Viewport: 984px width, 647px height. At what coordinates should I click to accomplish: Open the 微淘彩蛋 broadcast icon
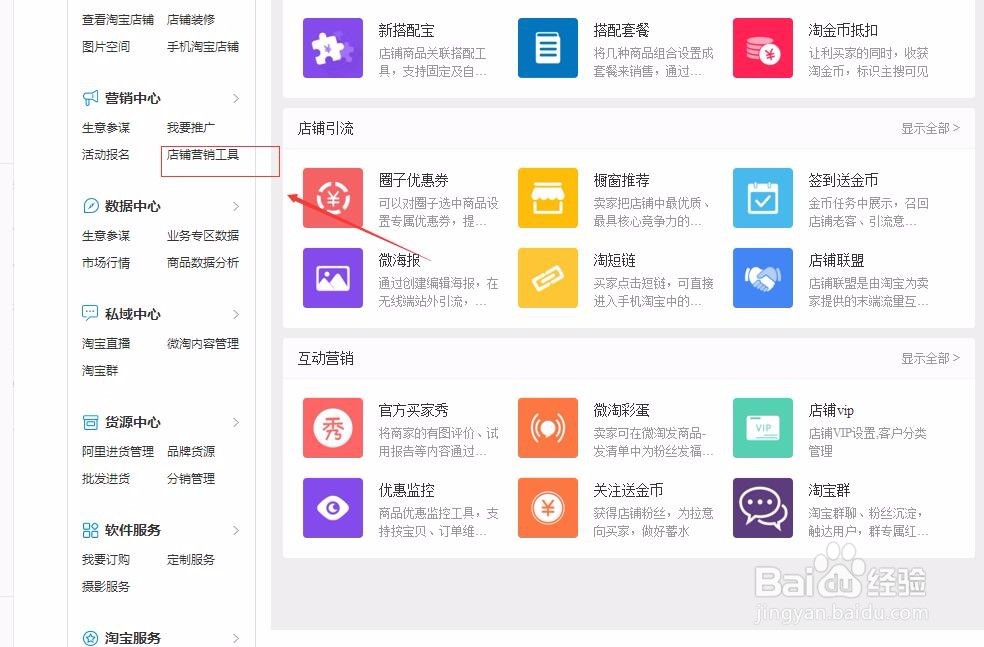(547, 428)
